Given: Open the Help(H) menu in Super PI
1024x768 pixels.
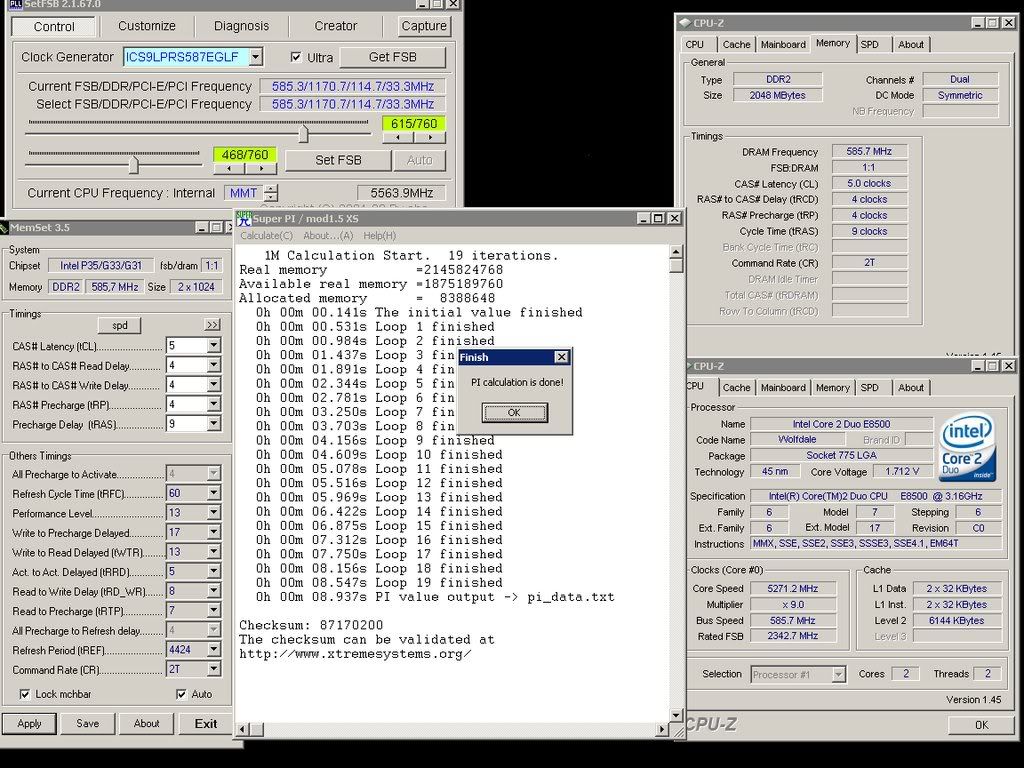Looking at the screenshot, I should pyautogui.click(x=379, y=236).
